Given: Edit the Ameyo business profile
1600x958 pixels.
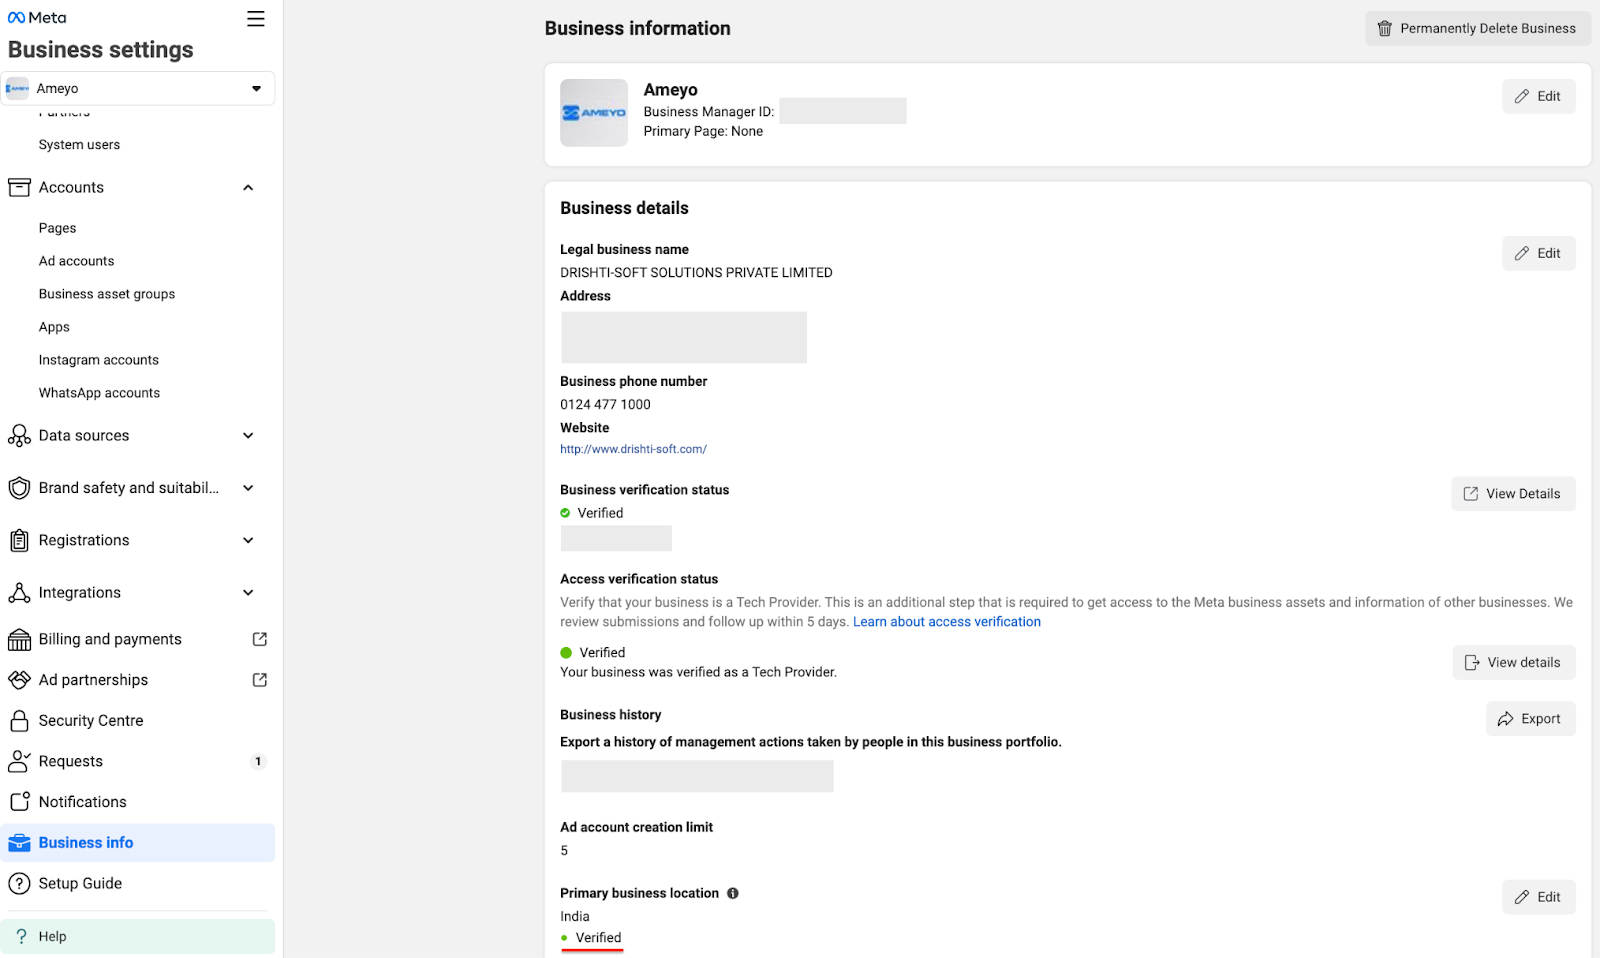Looking at the screenshot, I should [x=1538, y=96].
